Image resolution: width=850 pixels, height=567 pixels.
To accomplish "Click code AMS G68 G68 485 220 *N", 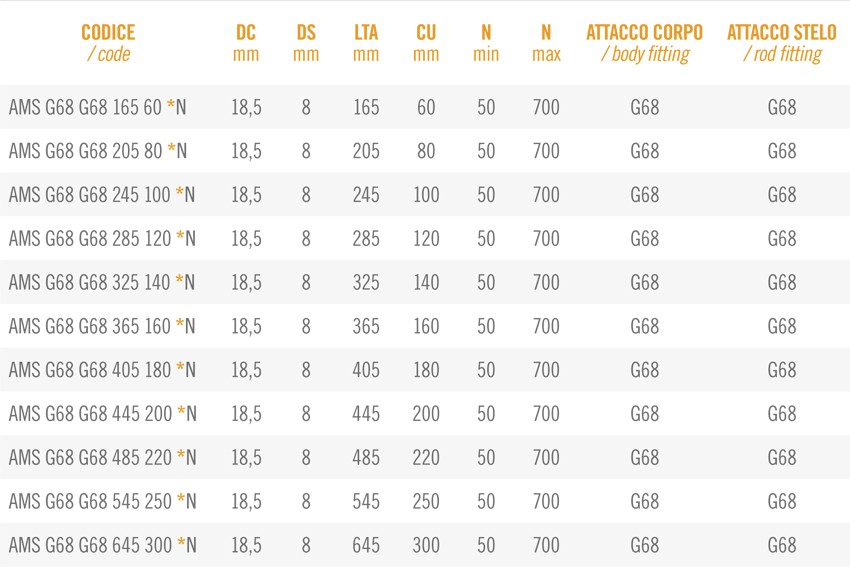I will click(102, 458).
